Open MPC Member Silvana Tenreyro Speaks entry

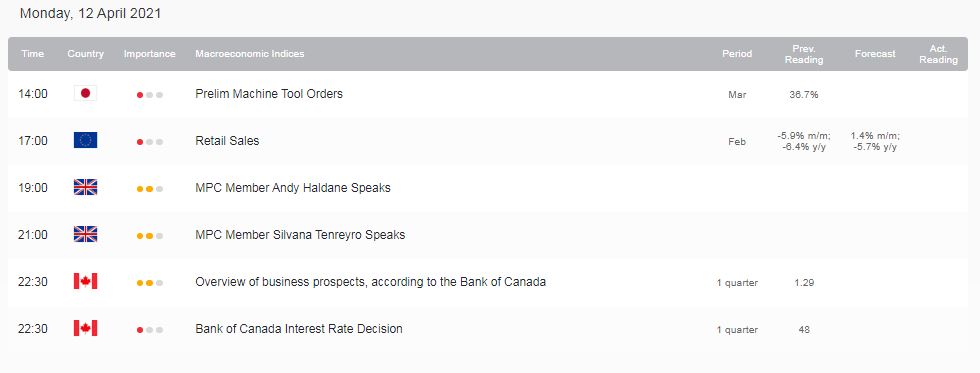coord(300,235)
